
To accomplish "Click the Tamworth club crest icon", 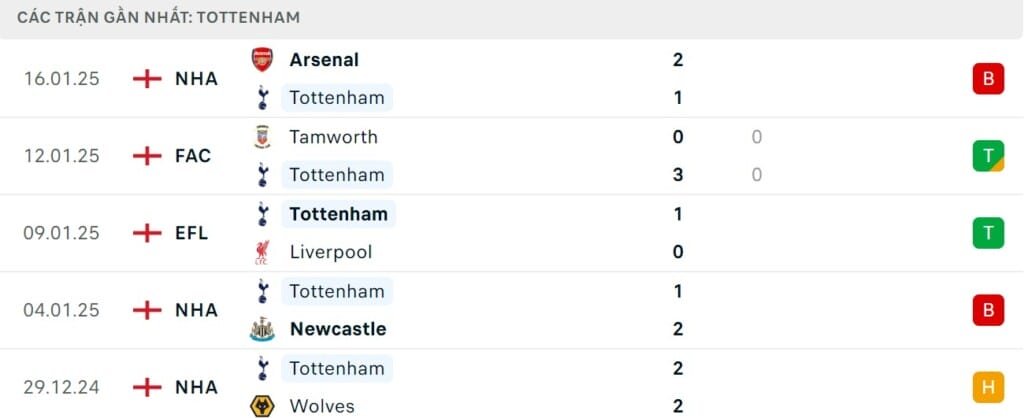I will (262, 137).
